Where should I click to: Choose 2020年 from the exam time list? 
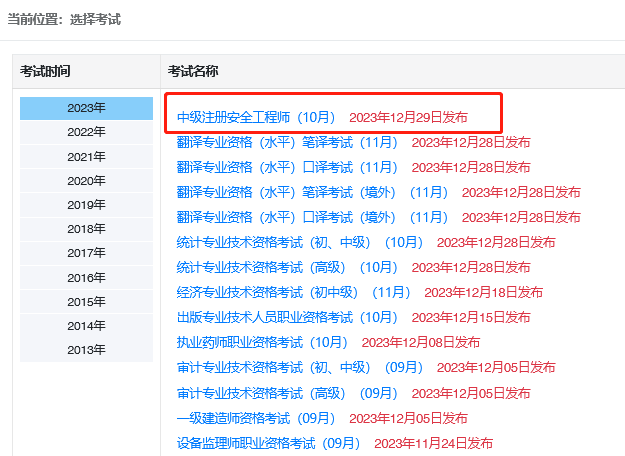[x=86, y=181]
